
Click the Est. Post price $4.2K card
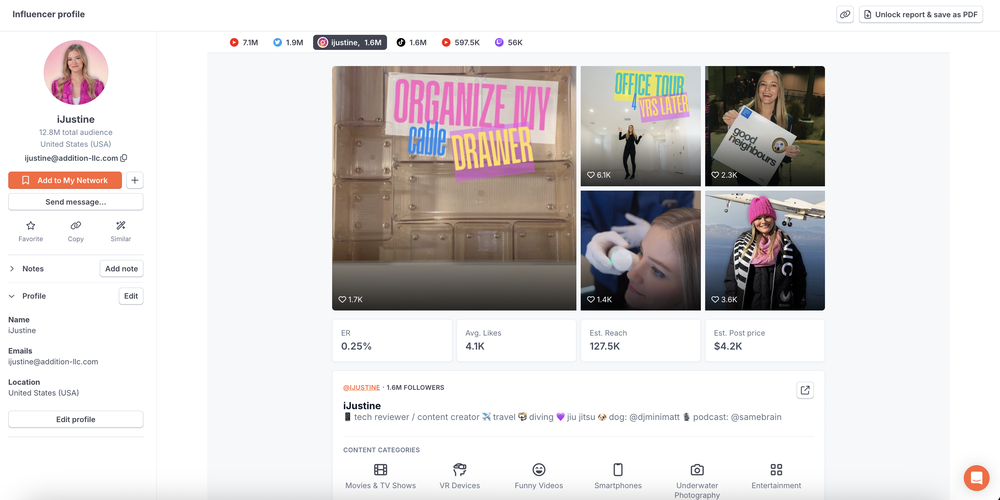[765, 341]
